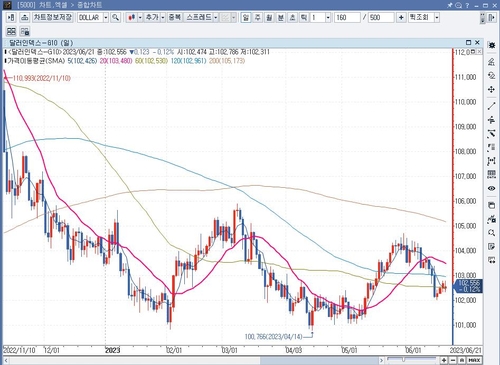500x365 pixels.
Task: Open chart settings gear in right sidebar
Action: 491,45
